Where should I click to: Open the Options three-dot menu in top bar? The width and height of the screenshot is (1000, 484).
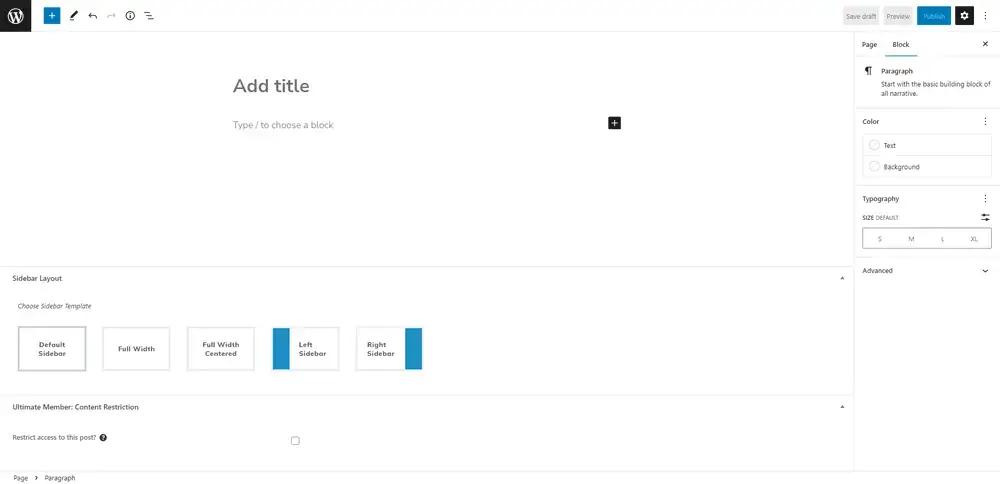985,16
